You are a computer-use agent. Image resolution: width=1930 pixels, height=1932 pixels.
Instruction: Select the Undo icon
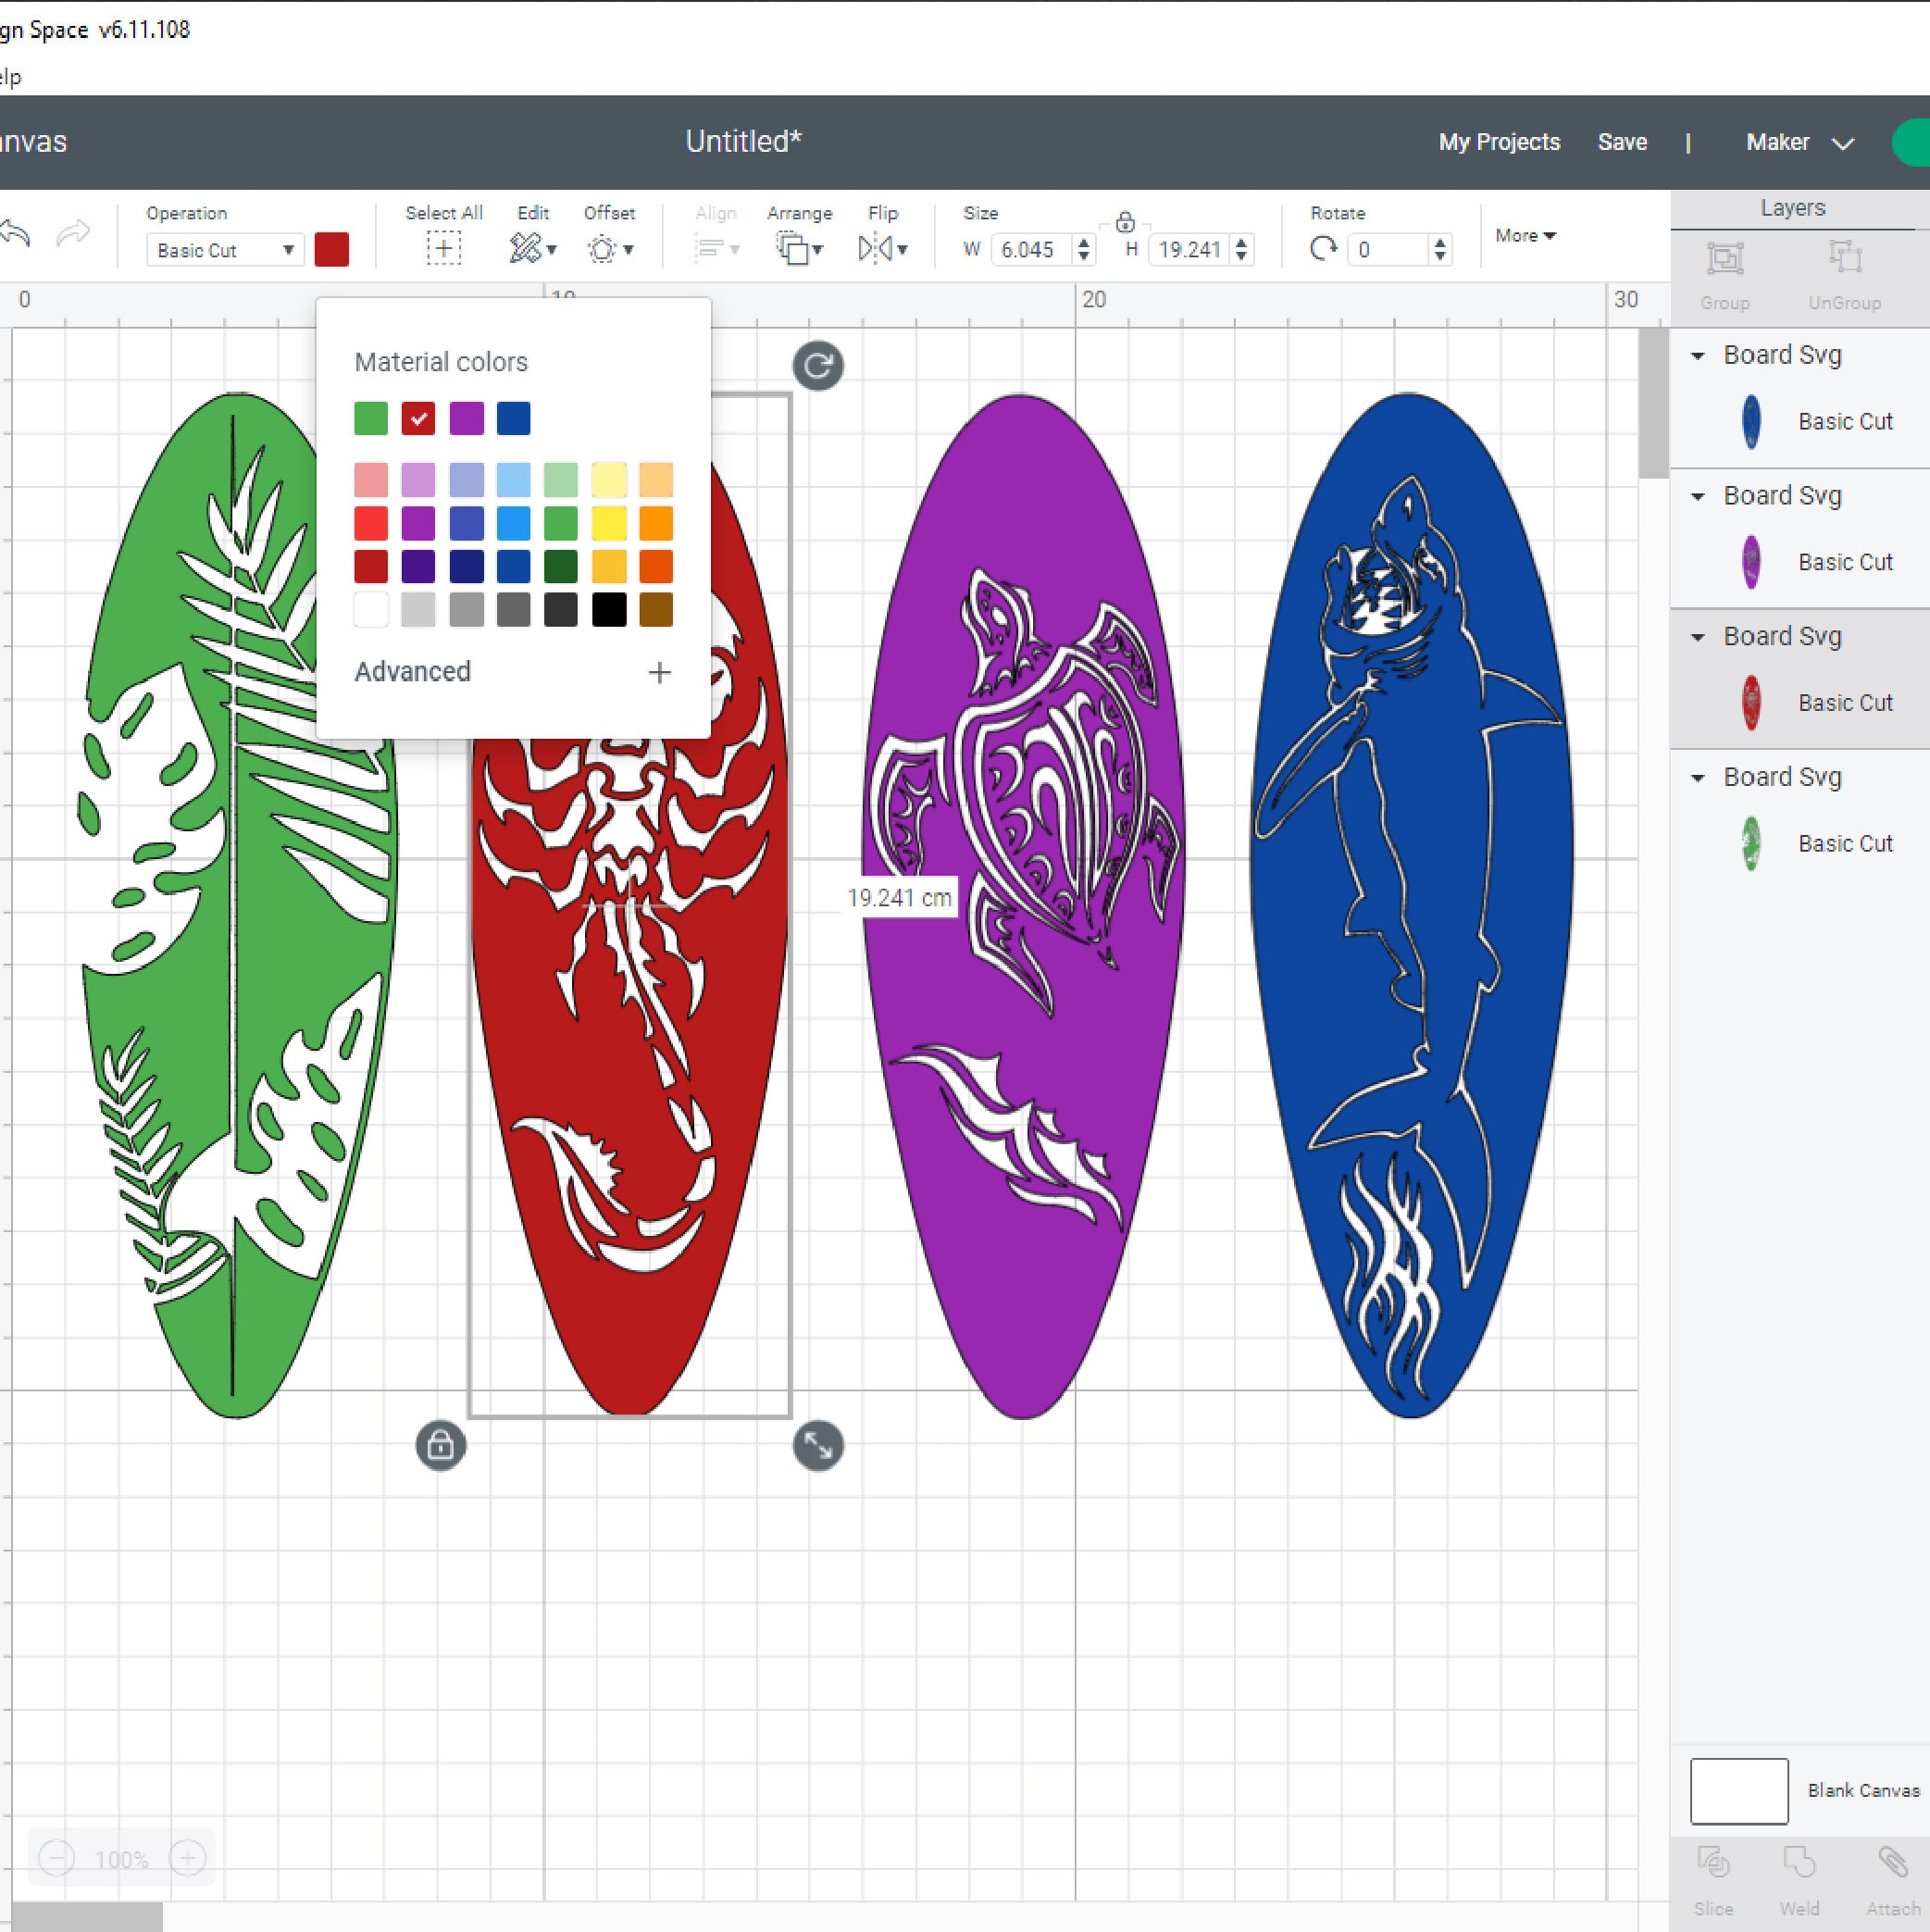pos(15,235)
